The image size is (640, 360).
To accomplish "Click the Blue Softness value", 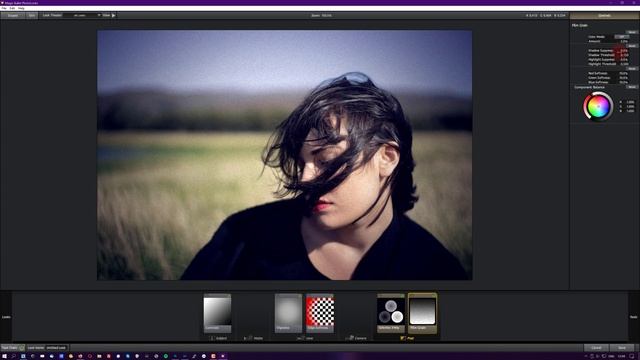I will (x=623, y=82).
